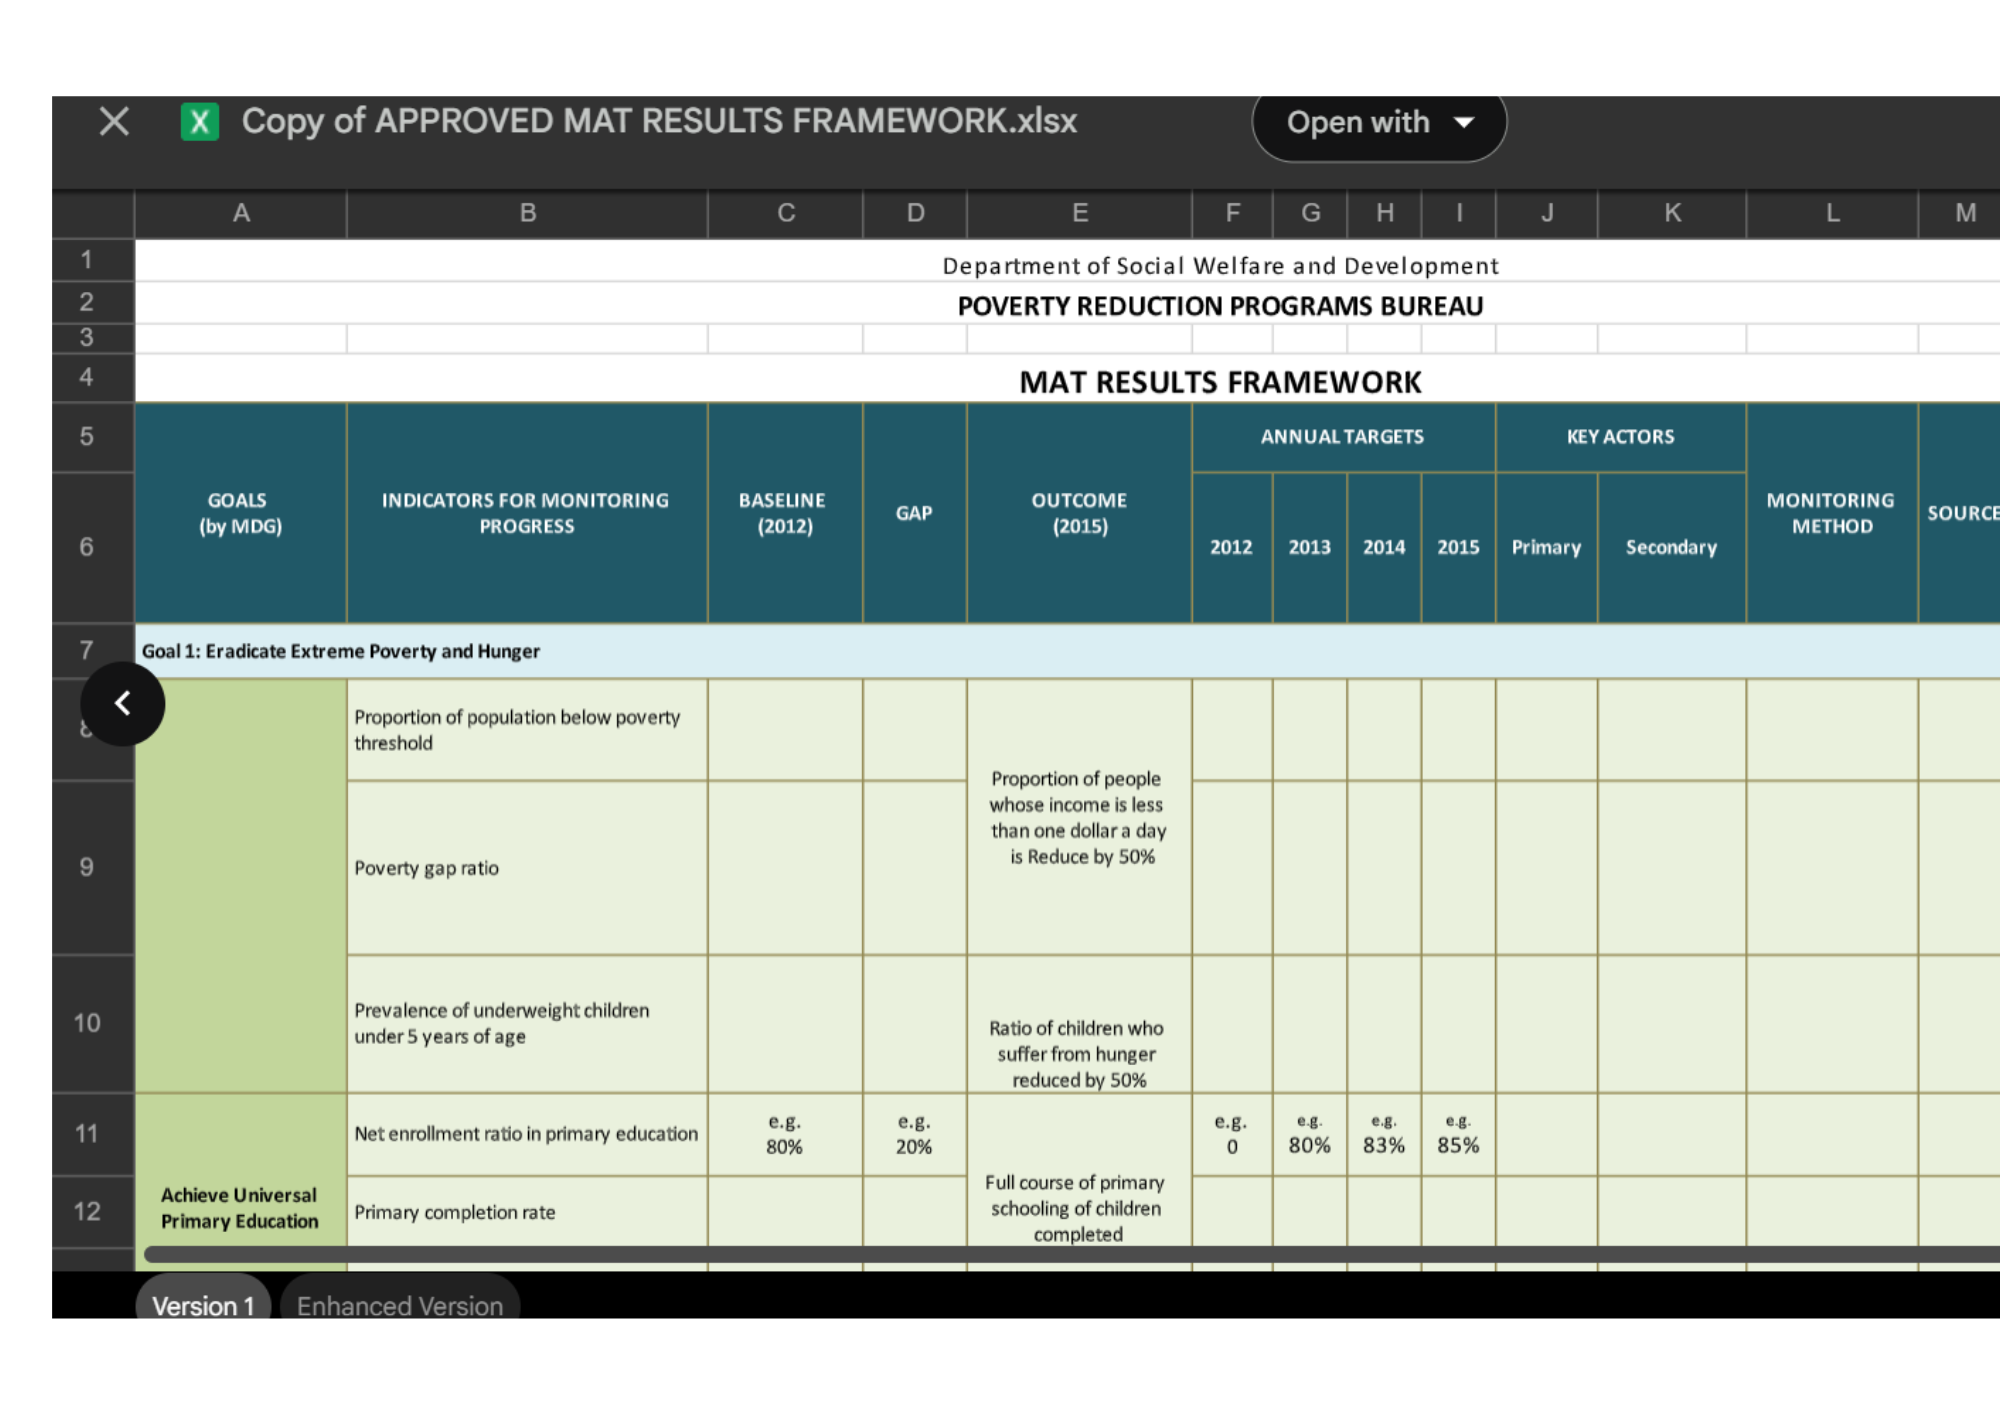Close the file preview with X icon
The width and height of the screenshot is (2000, 1414).
pyautogui.click(x=114, y=122)
